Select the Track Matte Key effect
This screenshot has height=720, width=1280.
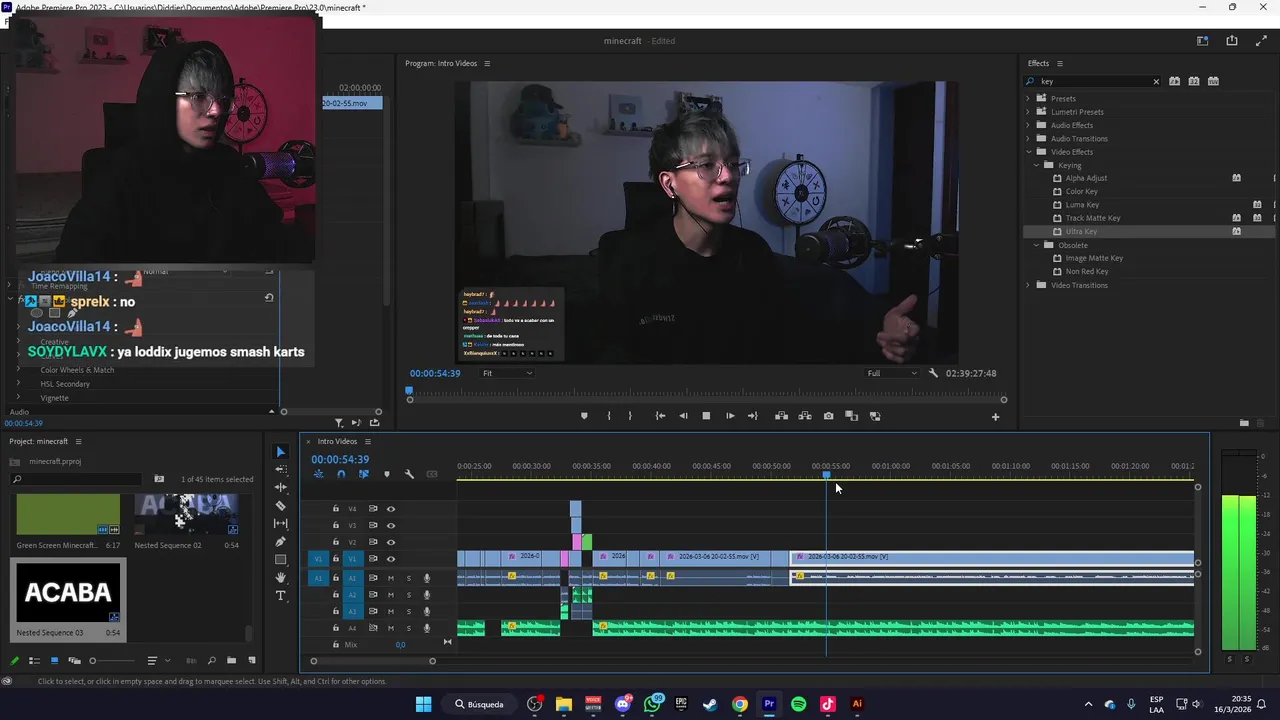[x=1092, y=218]
